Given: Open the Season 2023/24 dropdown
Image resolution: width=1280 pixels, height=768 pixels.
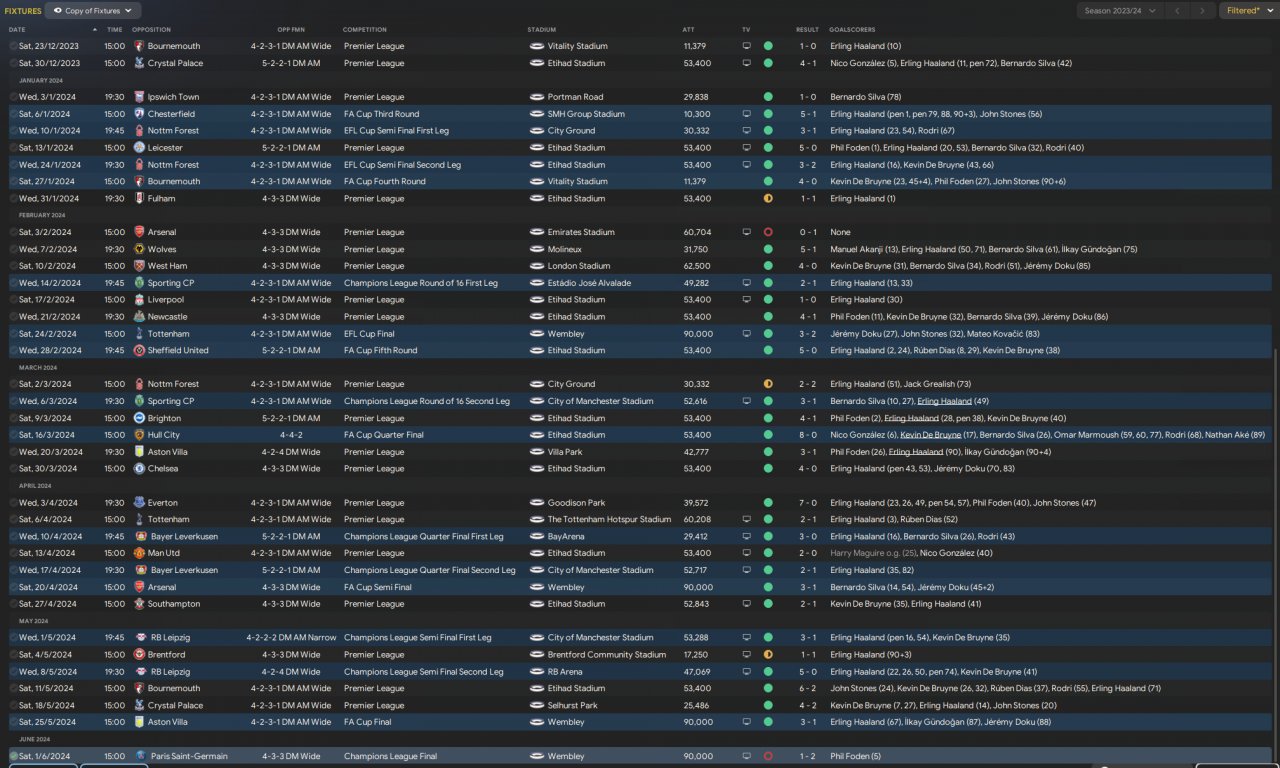Looking at the screenshot, I should [1120, 11].
